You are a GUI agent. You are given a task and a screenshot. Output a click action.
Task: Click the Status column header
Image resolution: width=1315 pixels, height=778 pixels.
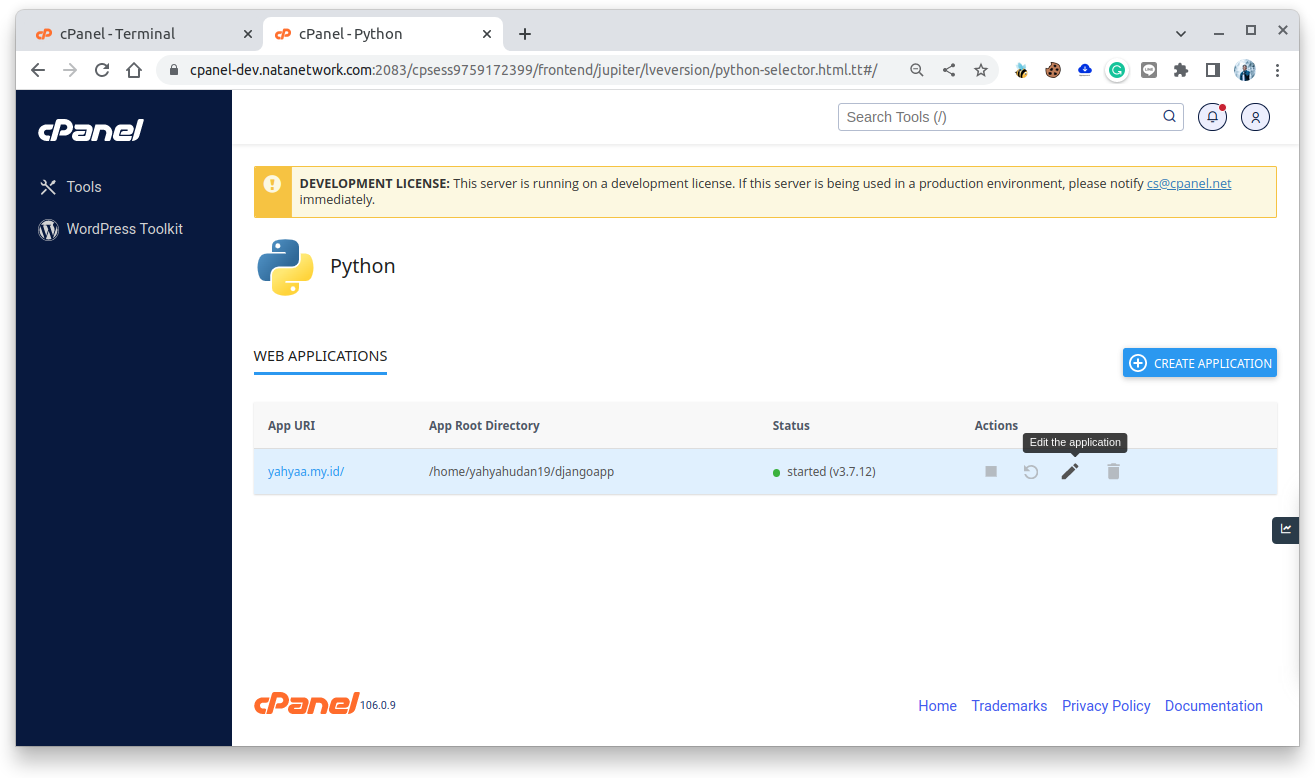click(x=791, y=425)
